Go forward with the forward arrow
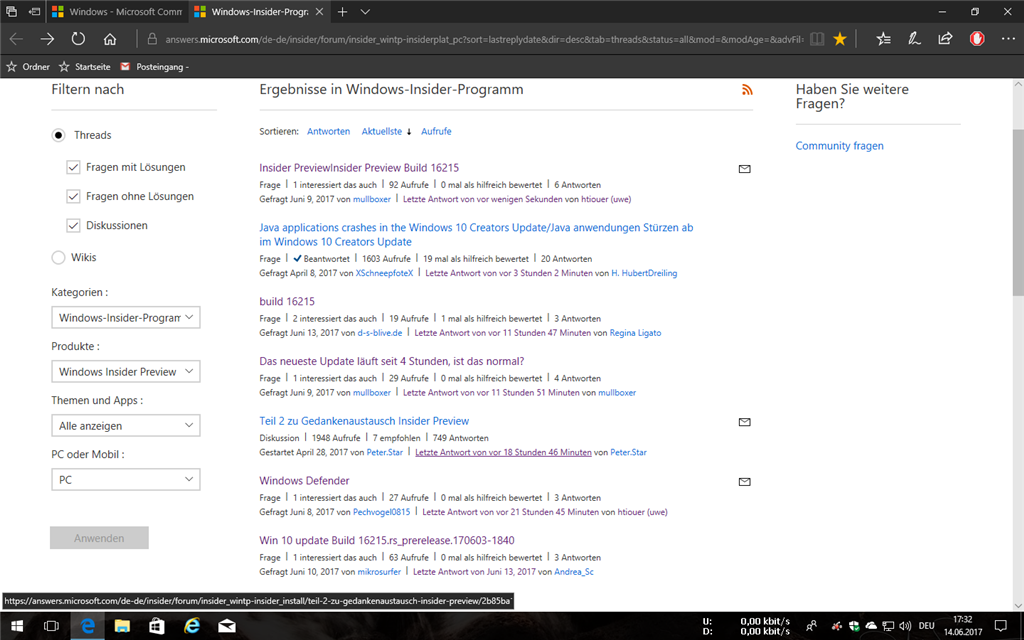 click(47, 39)
